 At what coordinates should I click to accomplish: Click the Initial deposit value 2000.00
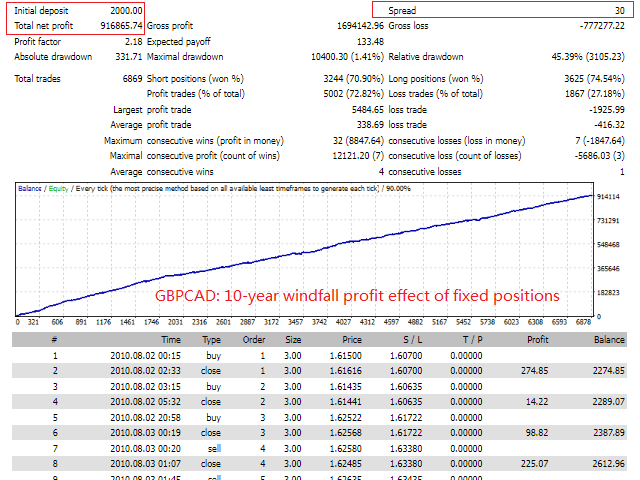click(126, 11)
